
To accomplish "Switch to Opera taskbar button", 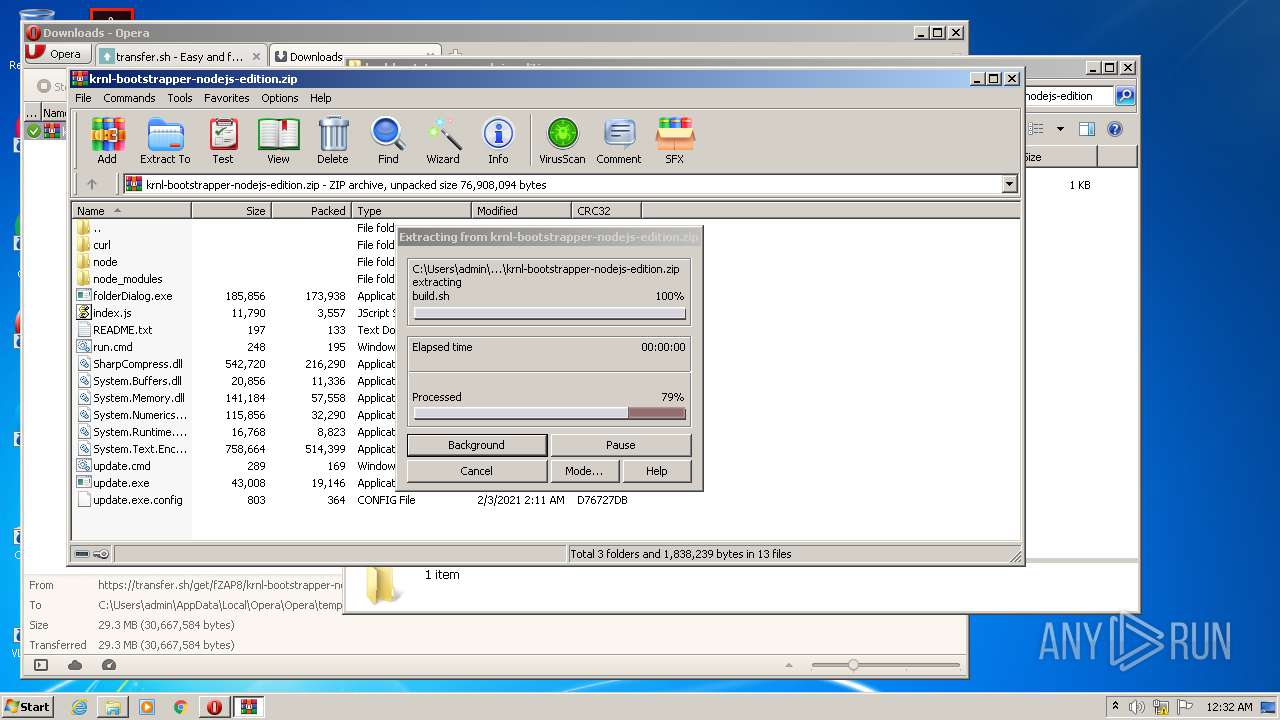I will (215, 707).
